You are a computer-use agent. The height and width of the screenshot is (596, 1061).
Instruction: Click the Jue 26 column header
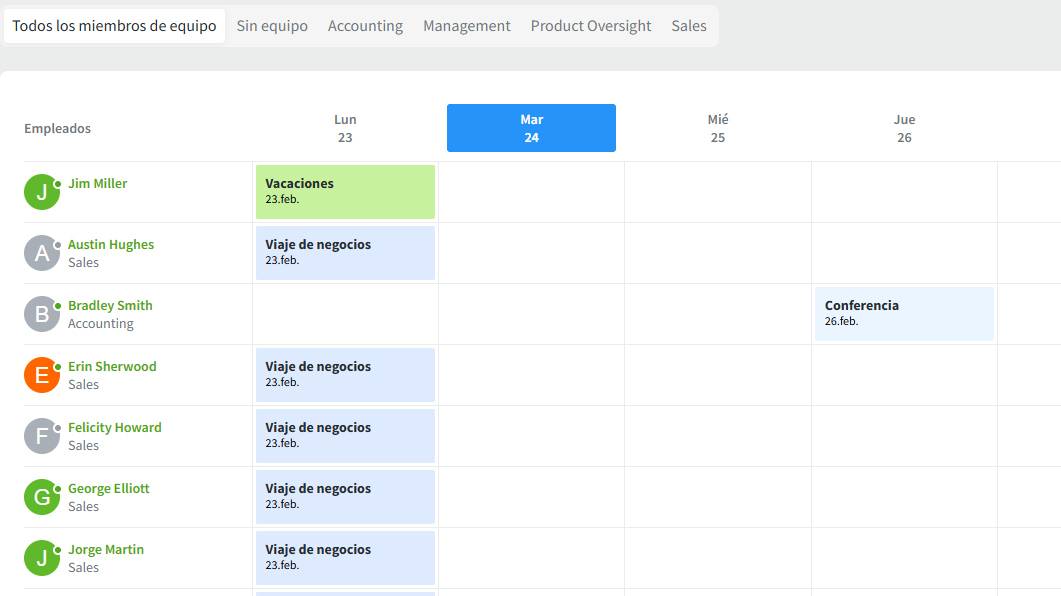tap(904, 128)
